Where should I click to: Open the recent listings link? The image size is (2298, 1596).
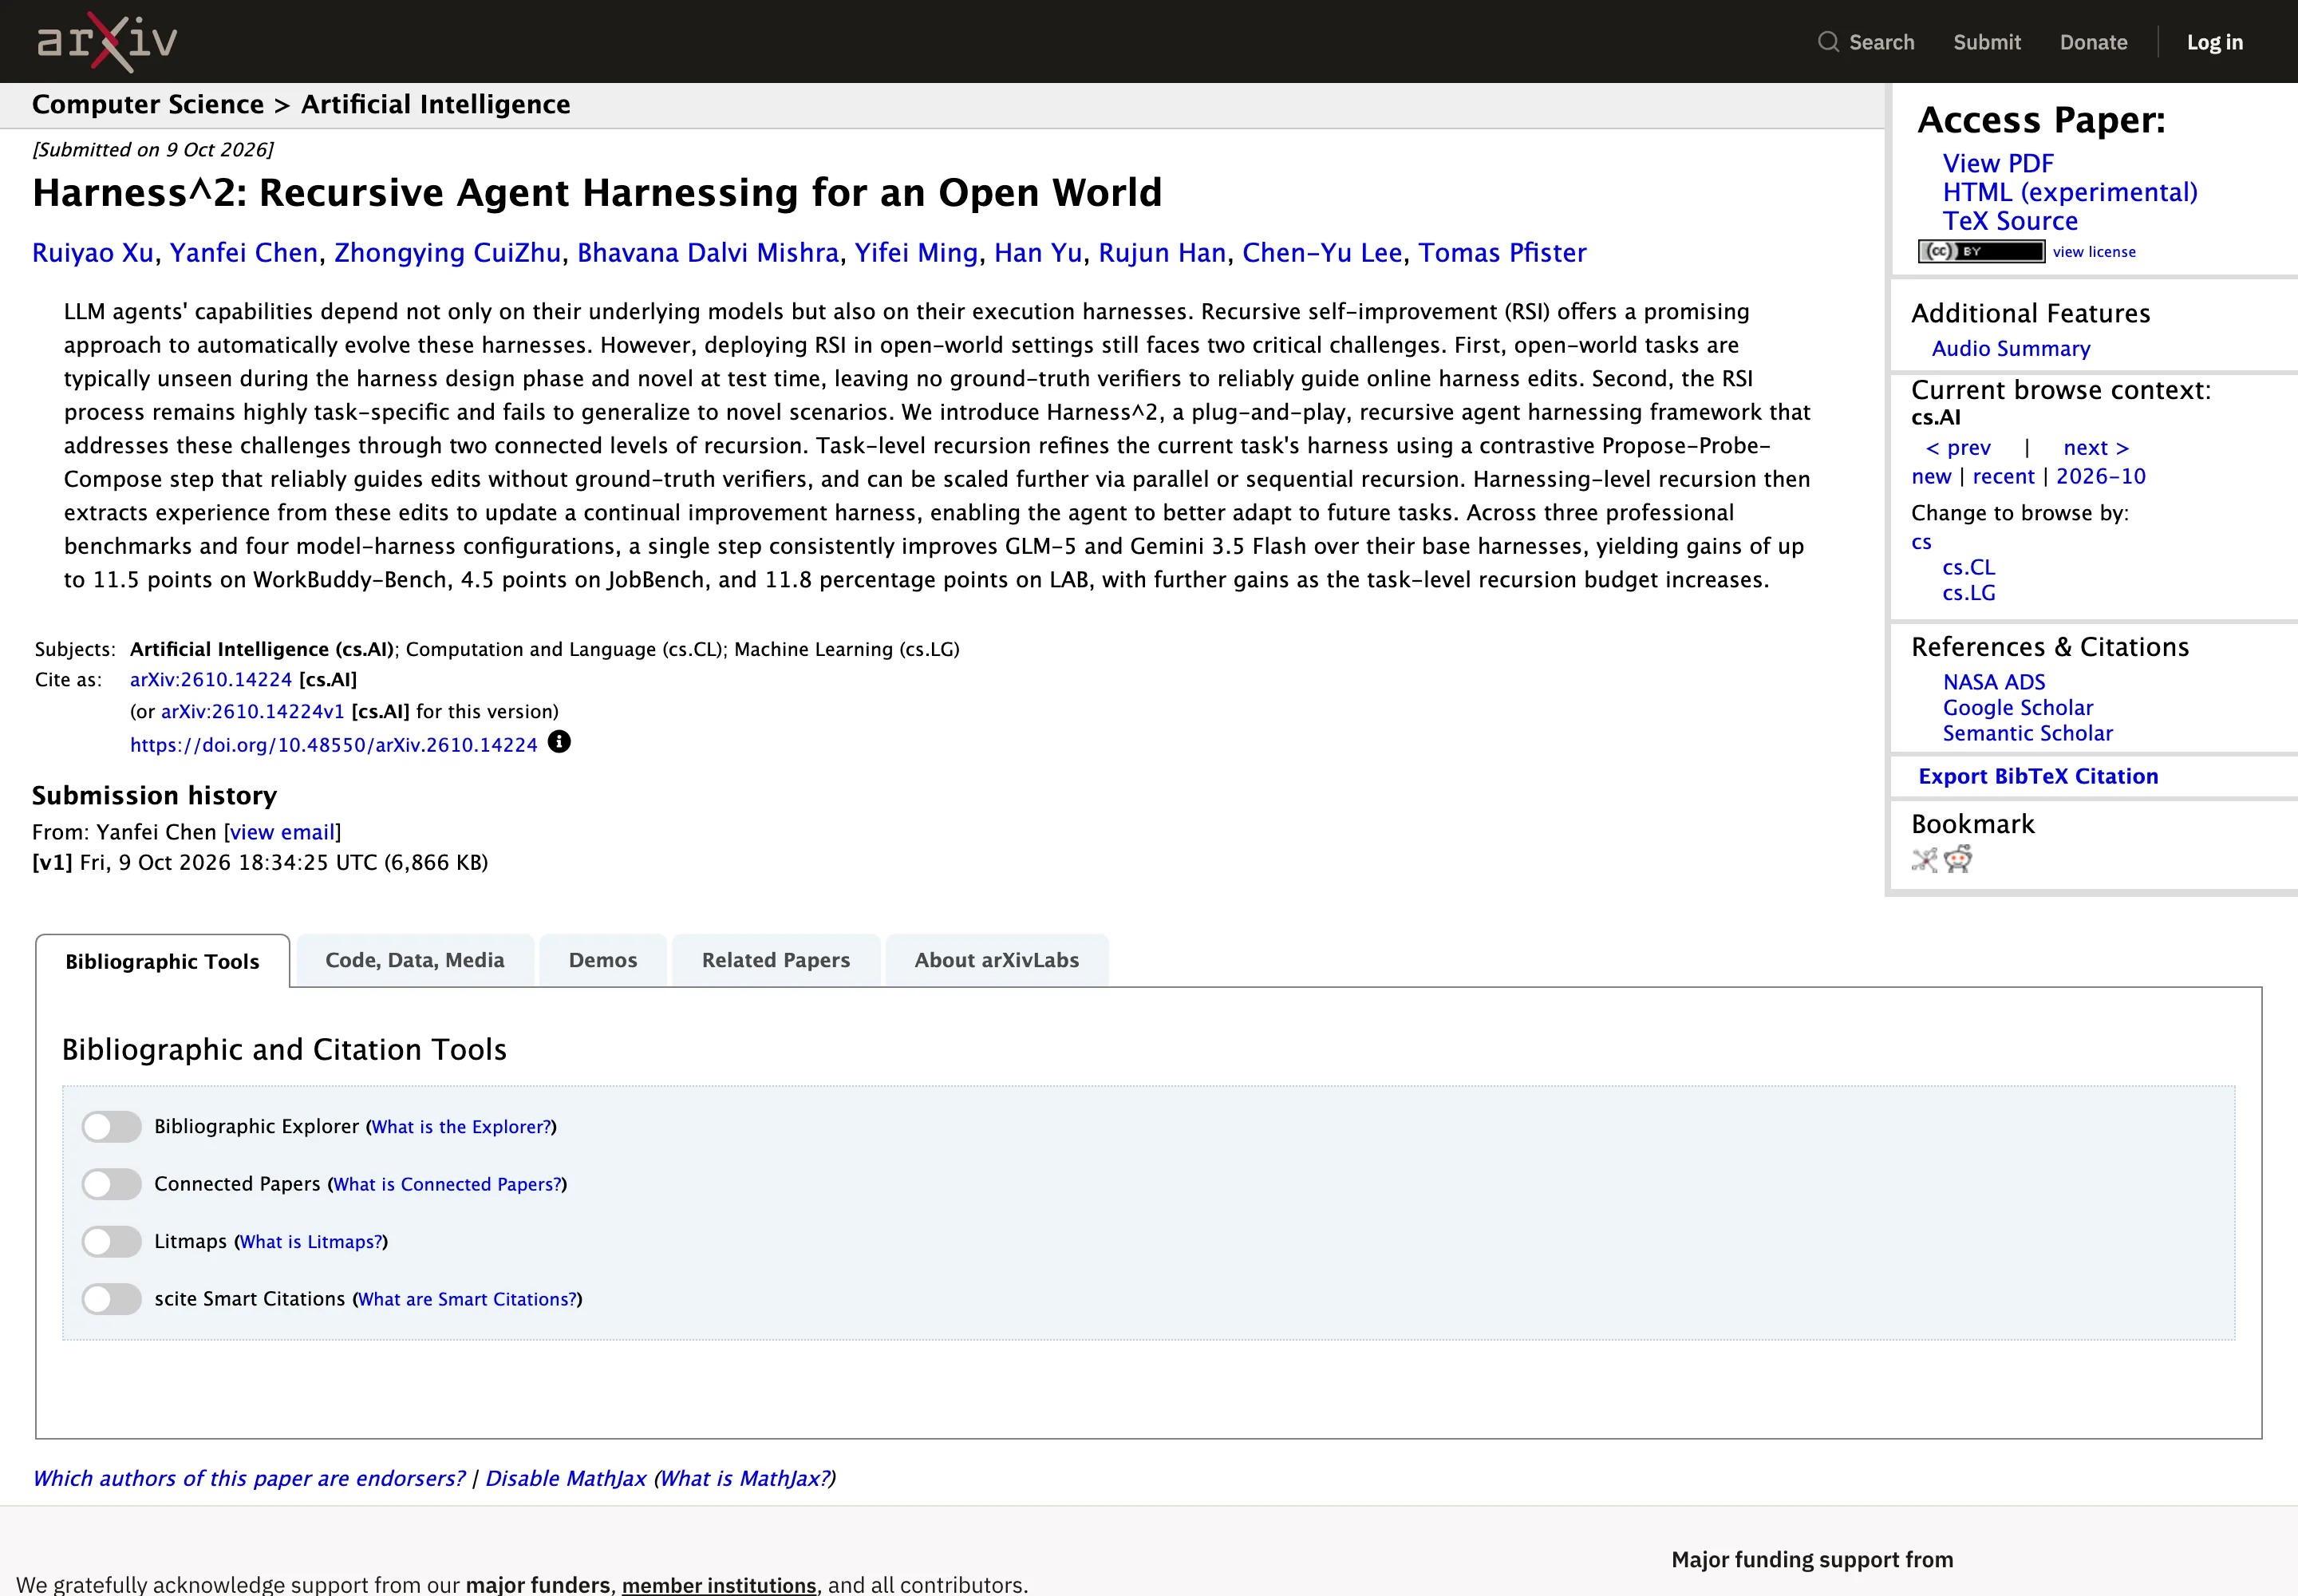point(2003,476)
